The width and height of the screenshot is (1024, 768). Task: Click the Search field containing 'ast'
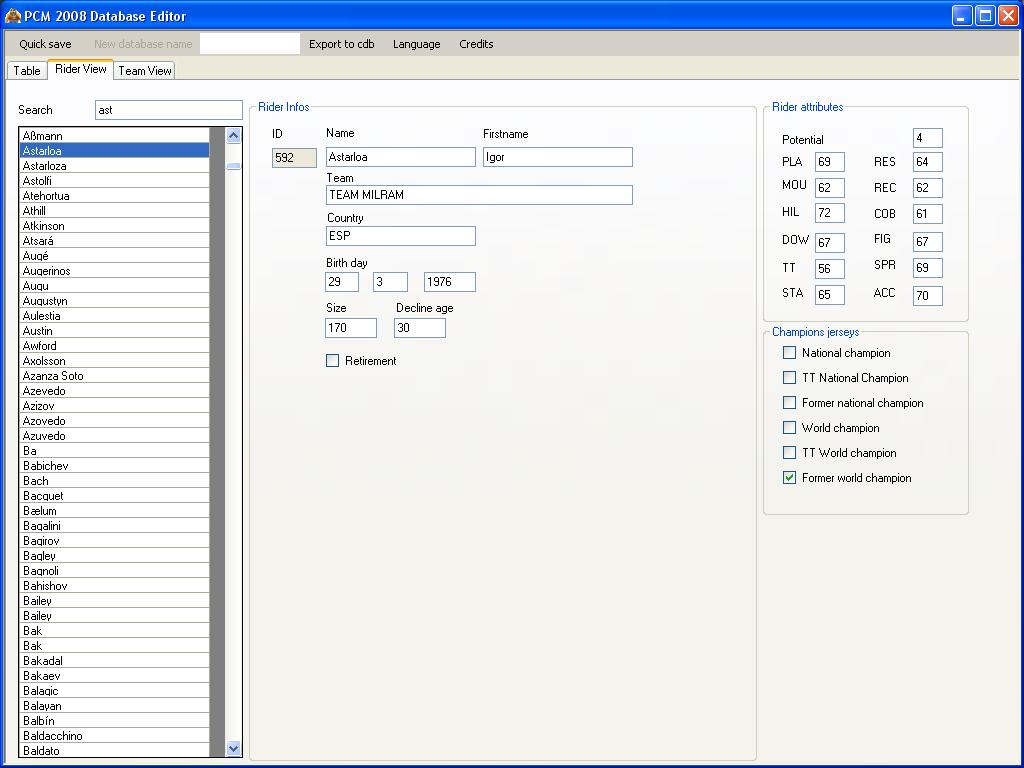click(168, 110)
